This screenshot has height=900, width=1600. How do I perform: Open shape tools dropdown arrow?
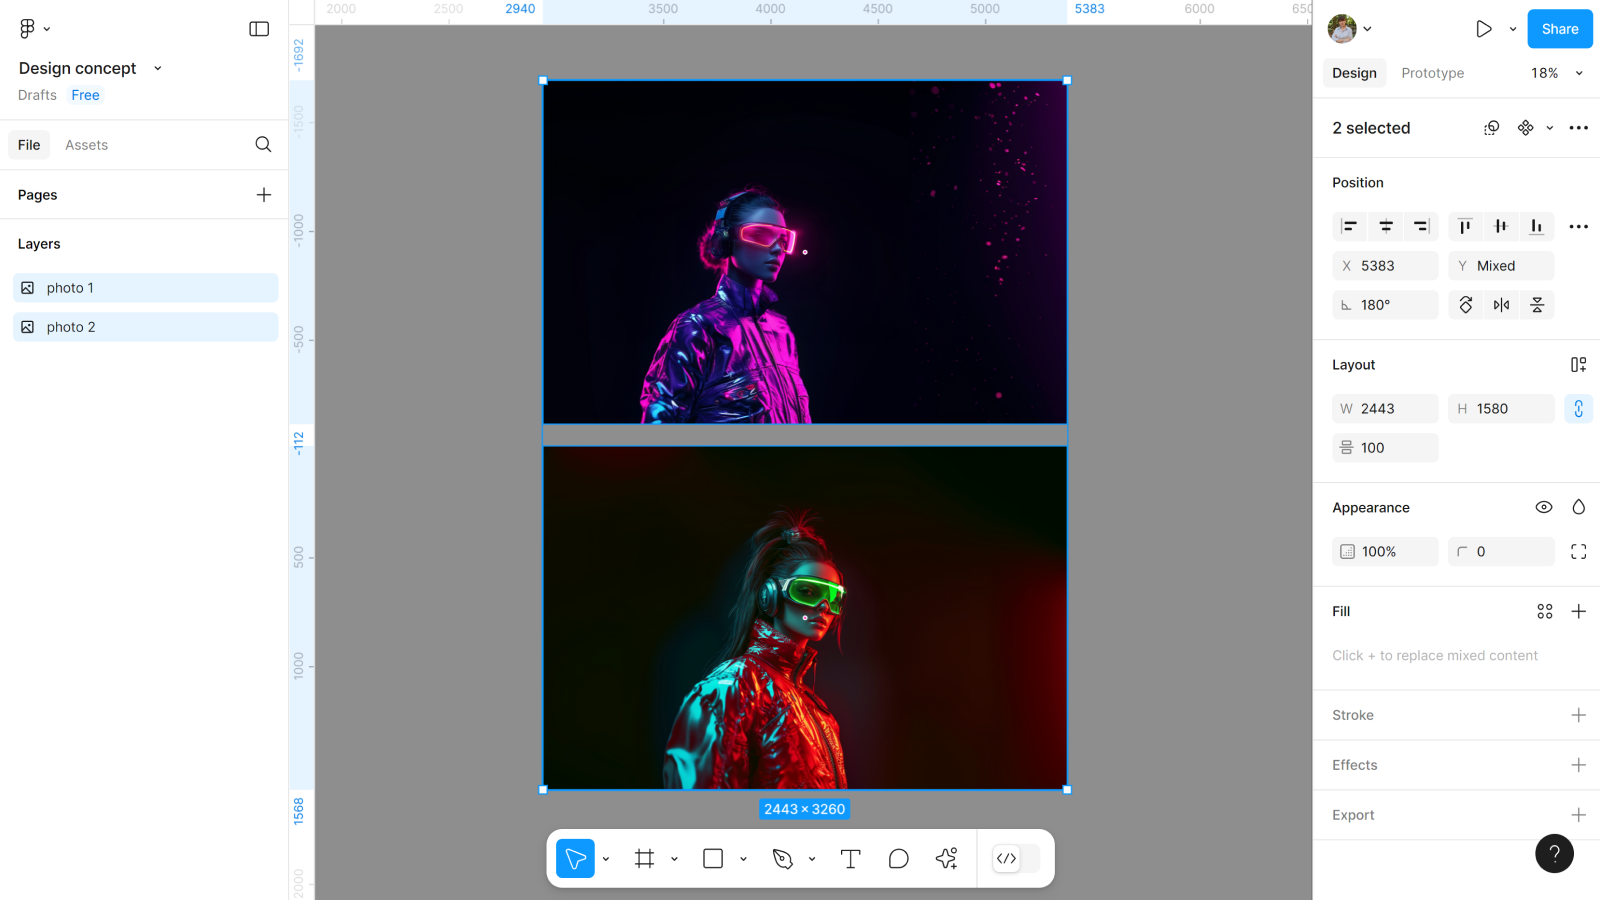pos(743,859)
